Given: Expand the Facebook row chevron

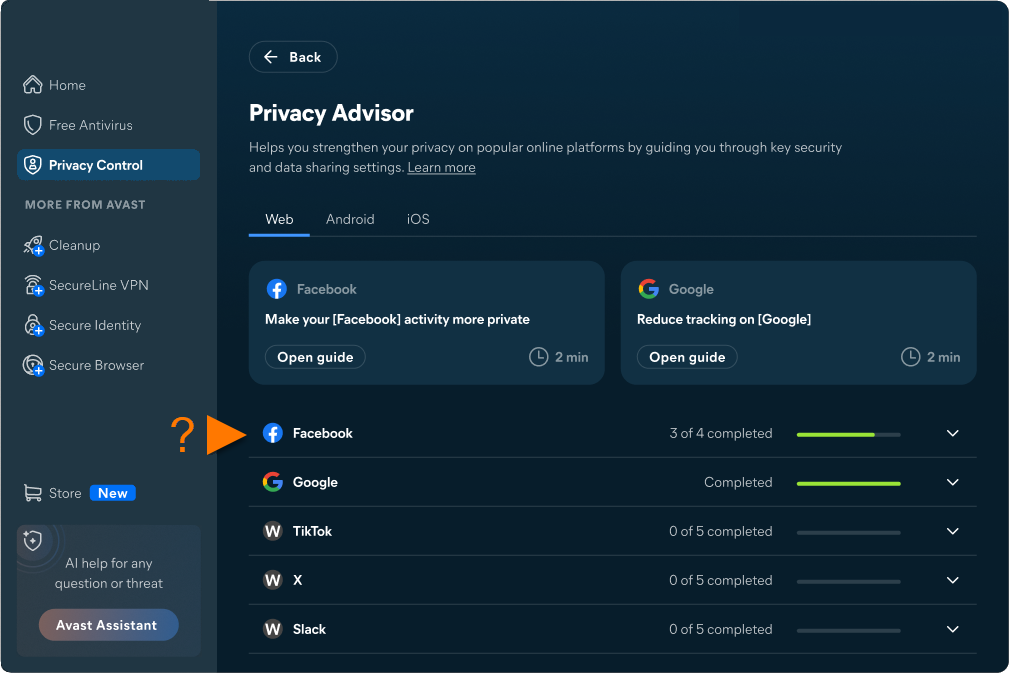Looking at the screenshot, I should point(953,433).
